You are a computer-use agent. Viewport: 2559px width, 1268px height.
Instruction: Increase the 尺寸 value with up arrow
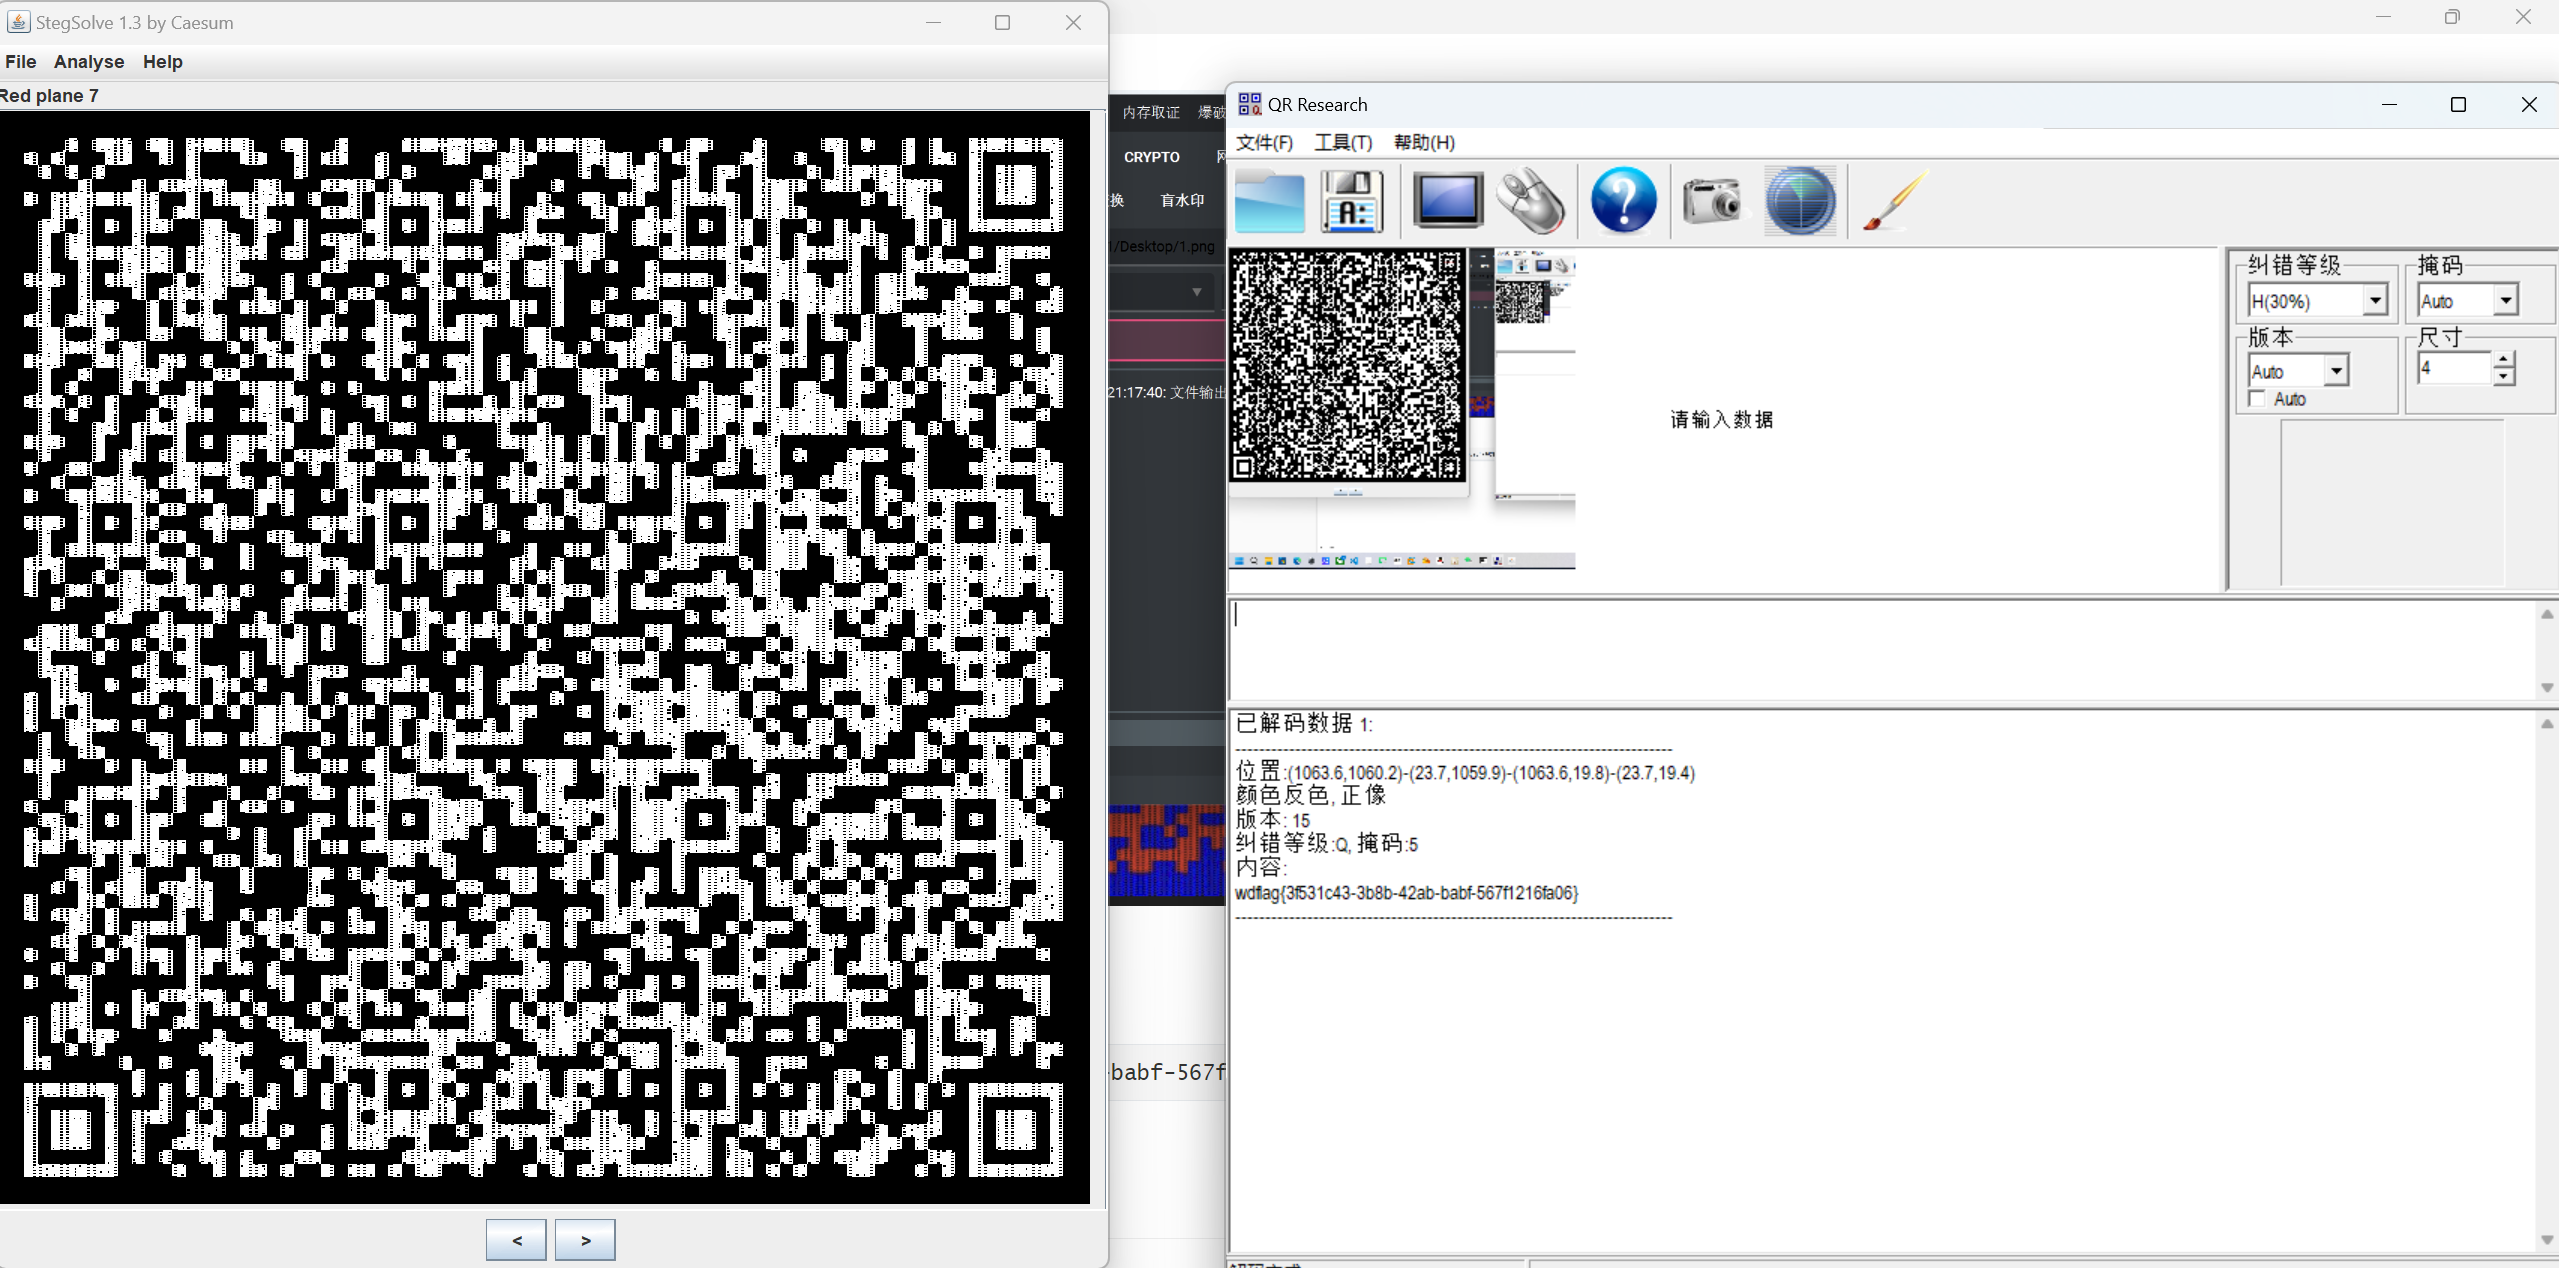(2503, 360)
